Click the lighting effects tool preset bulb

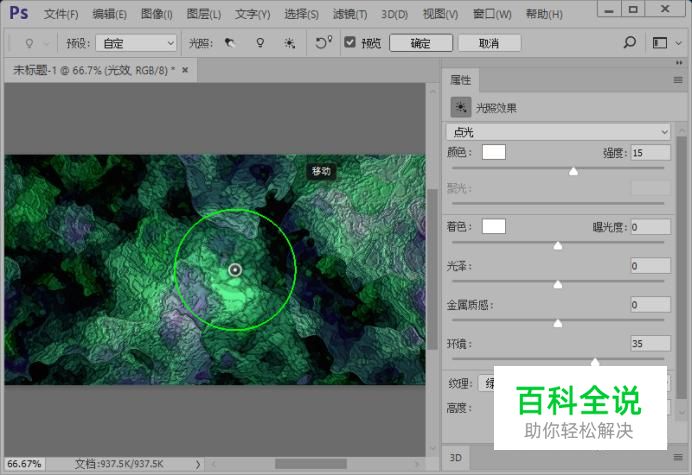[29, 43]
